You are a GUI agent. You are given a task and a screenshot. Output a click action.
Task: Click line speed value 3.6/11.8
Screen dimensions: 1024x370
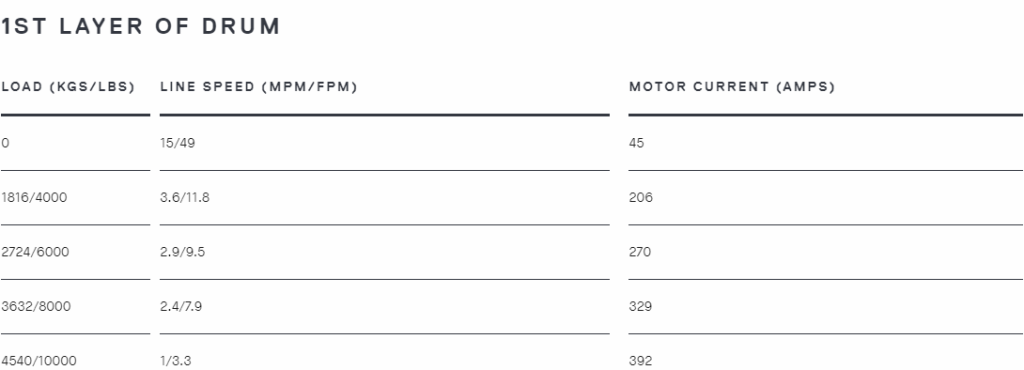click(185, 198)
